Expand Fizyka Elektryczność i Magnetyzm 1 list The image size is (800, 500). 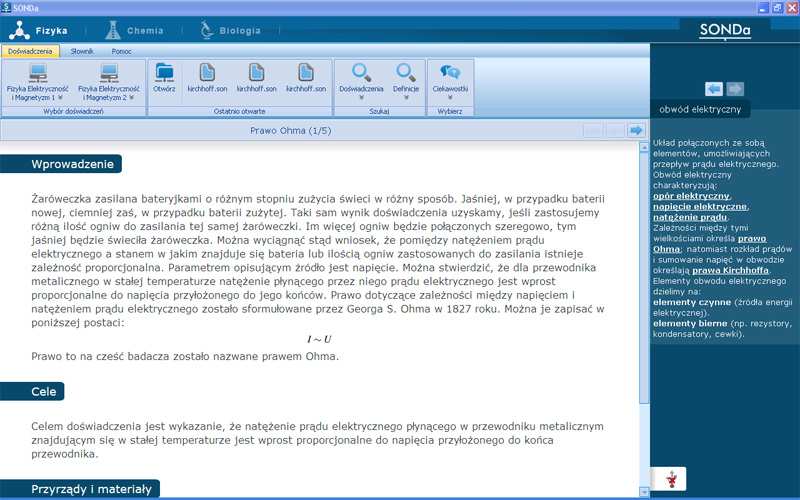[37, 82]
